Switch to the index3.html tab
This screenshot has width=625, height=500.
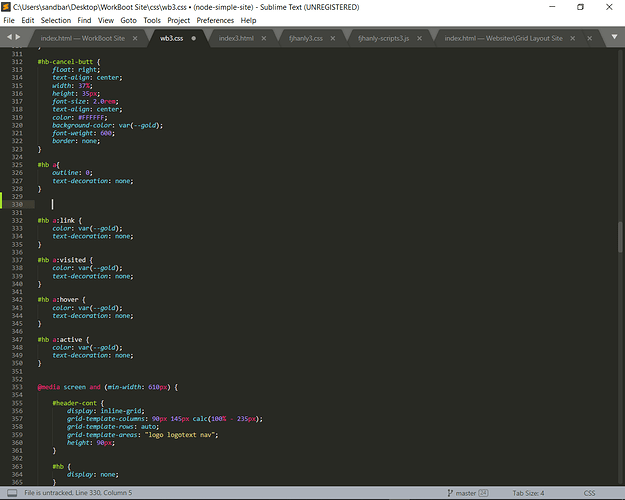pos(238,38)
